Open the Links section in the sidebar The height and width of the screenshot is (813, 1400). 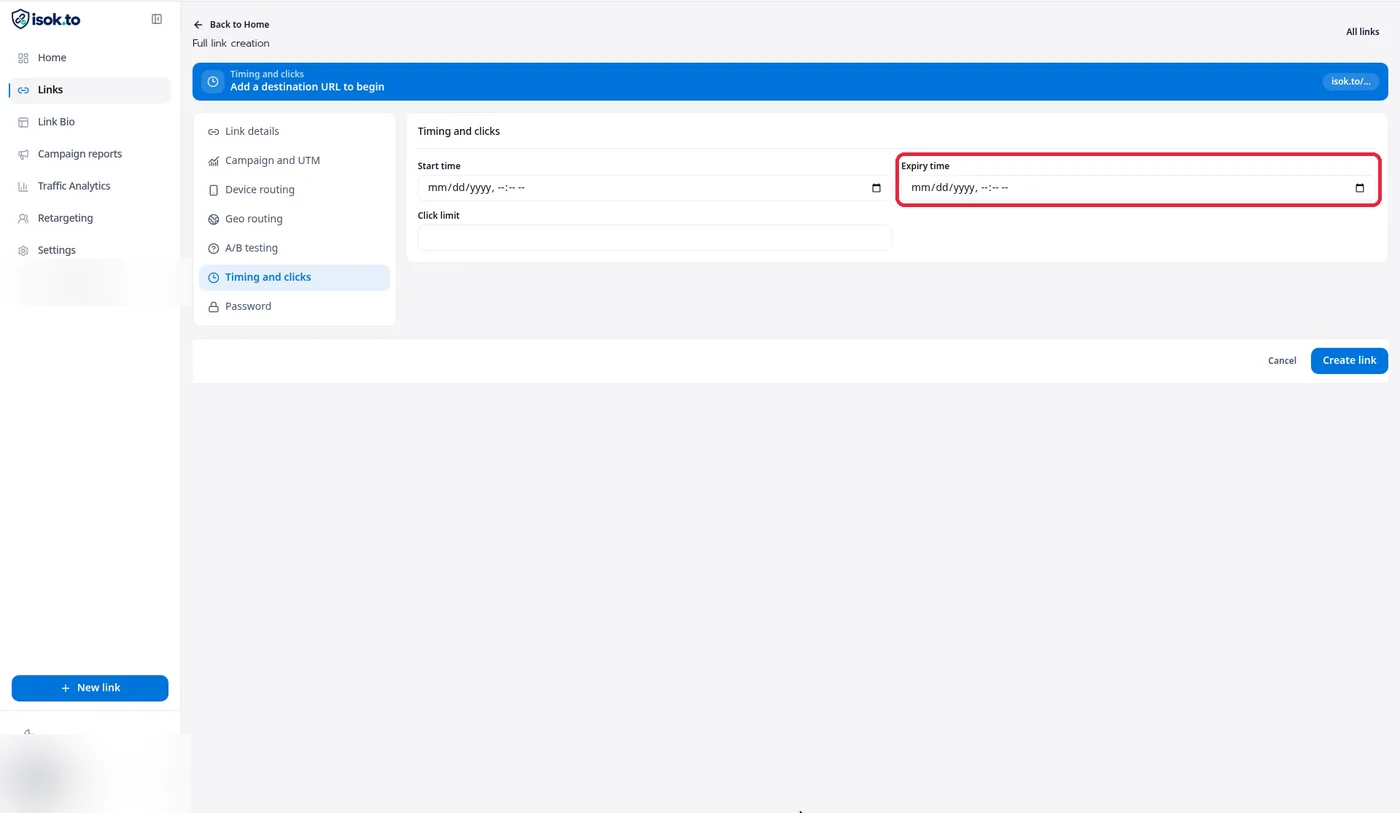[90, 90]
